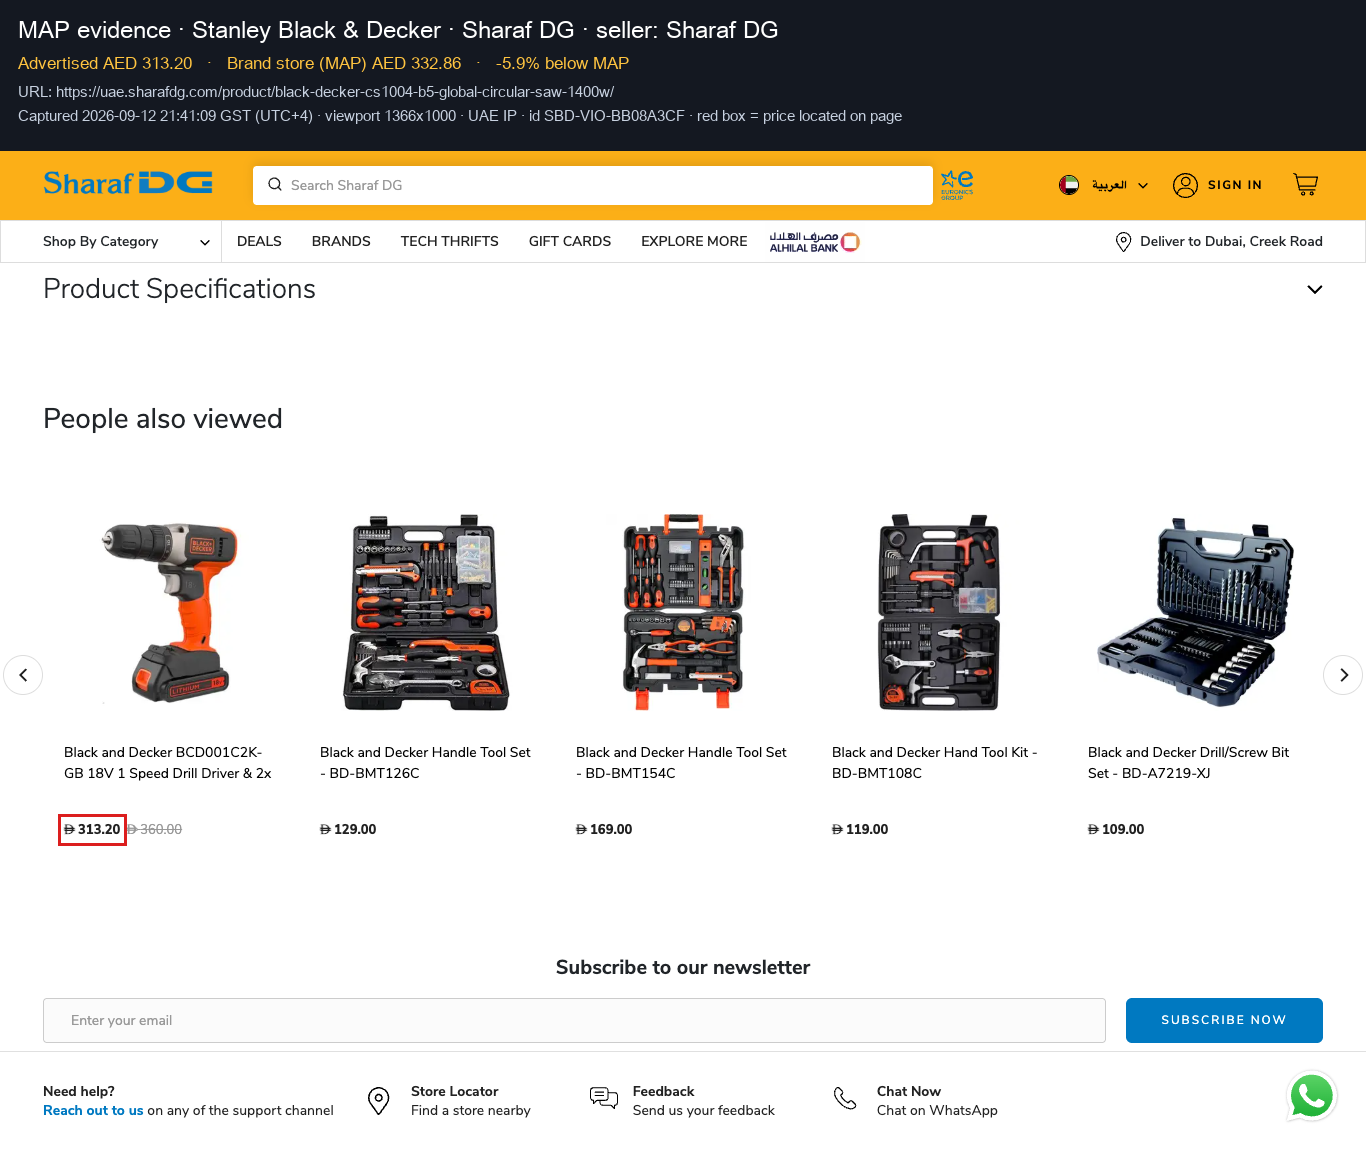Click the struck-through 360.00 price
Viewport: 1366px width, 1150px height.
coord(155,830)
